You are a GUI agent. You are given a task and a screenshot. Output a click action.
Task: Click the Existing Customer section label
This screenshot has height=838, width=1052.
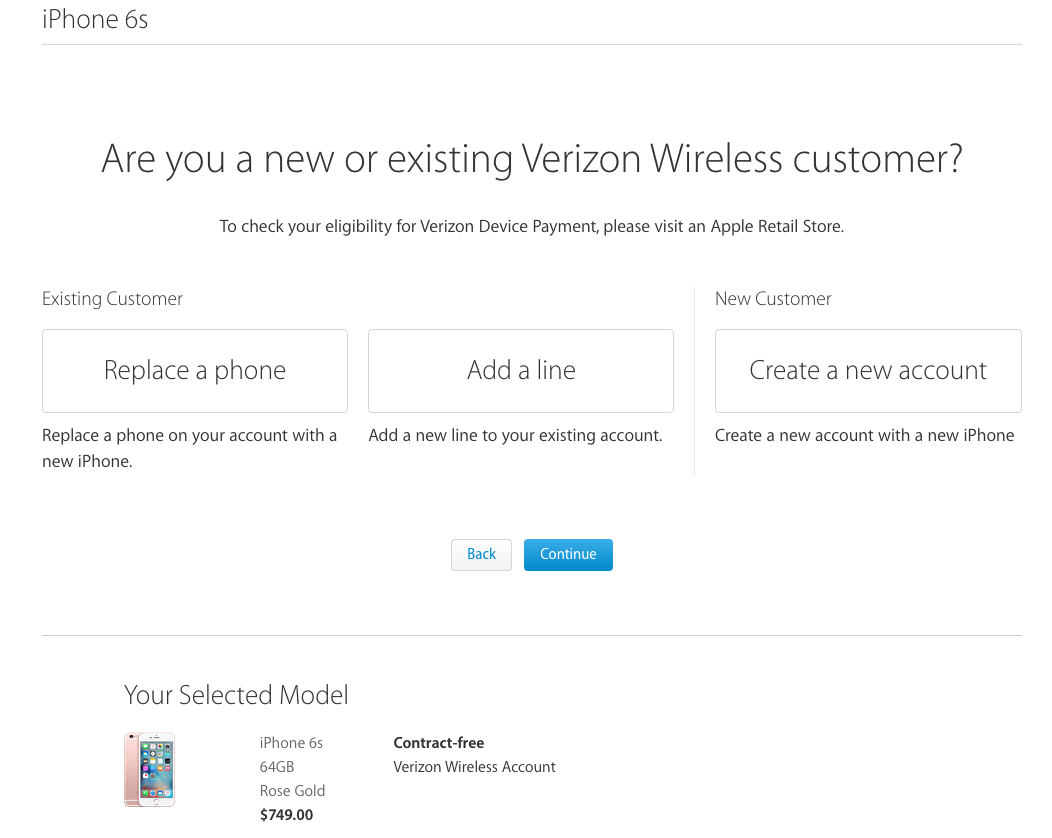112,299
